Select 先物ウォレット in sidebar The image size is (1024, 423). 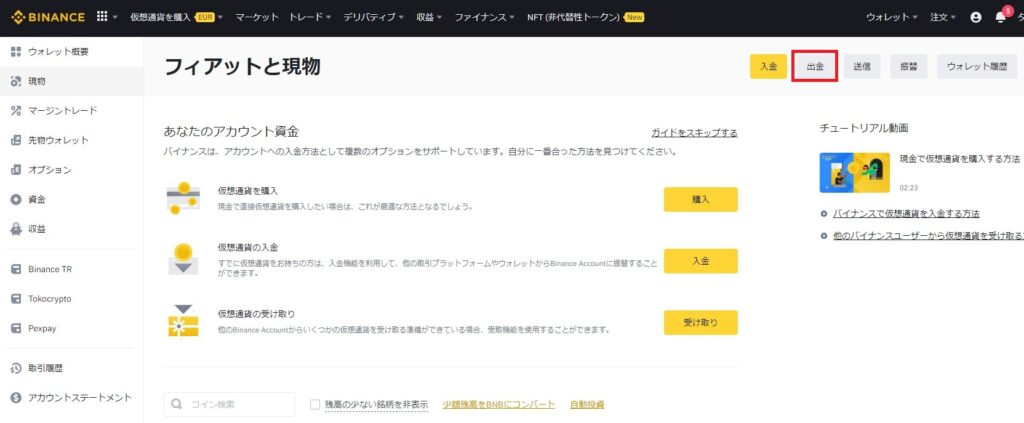pos(58,140)
